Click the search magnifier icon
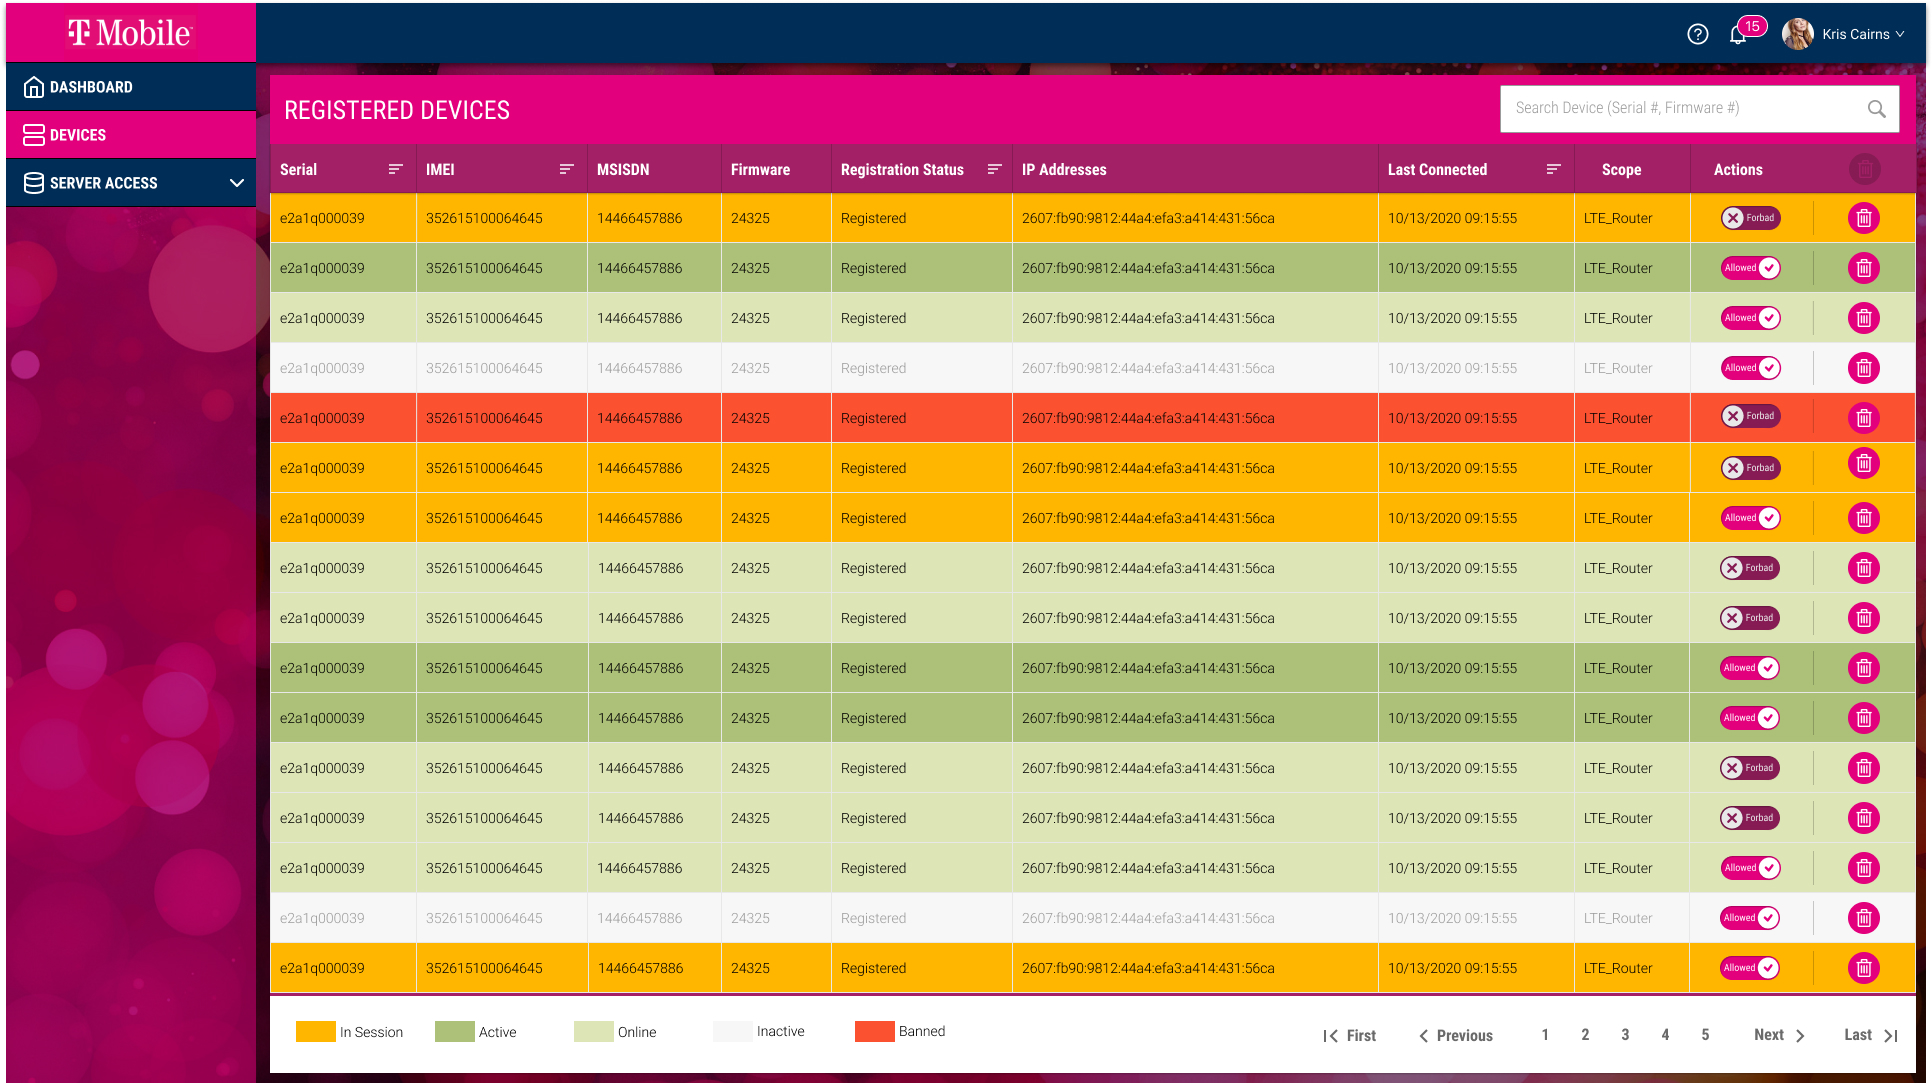The width and height of the screenshot is (1932, 1083). [x=1876, y=108]
